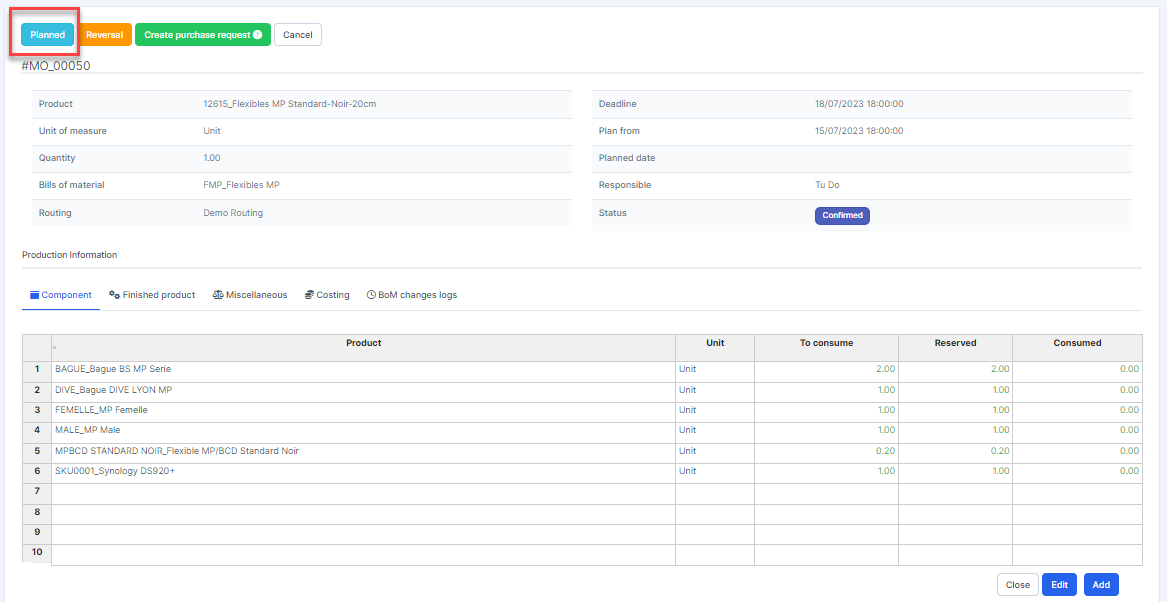Click the blue Planned button
The height and width of the screenshot is (602, 1167).
(47, 35)
